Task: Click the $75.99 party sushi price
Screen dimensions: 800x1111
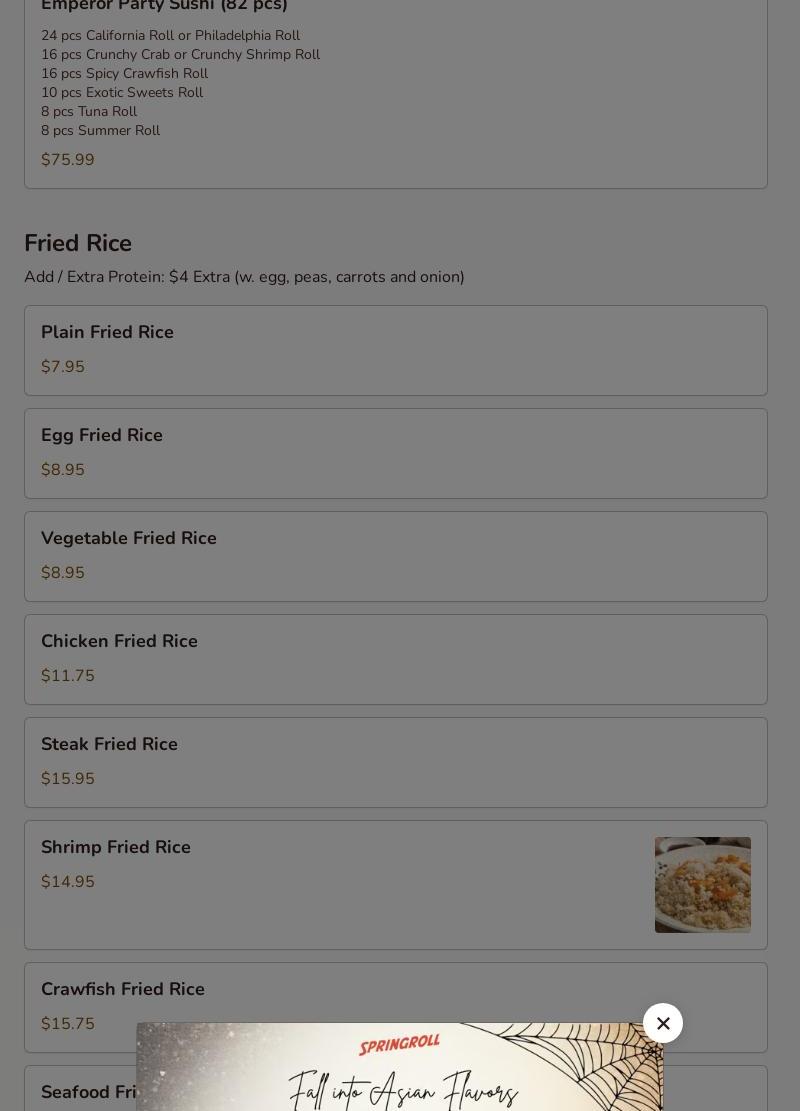Action: (x=68, y=160)
